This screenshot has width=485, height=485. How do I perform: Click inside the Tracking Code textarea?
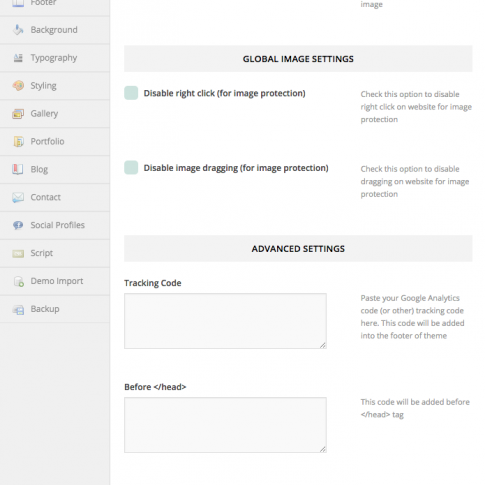coord(225,321)
